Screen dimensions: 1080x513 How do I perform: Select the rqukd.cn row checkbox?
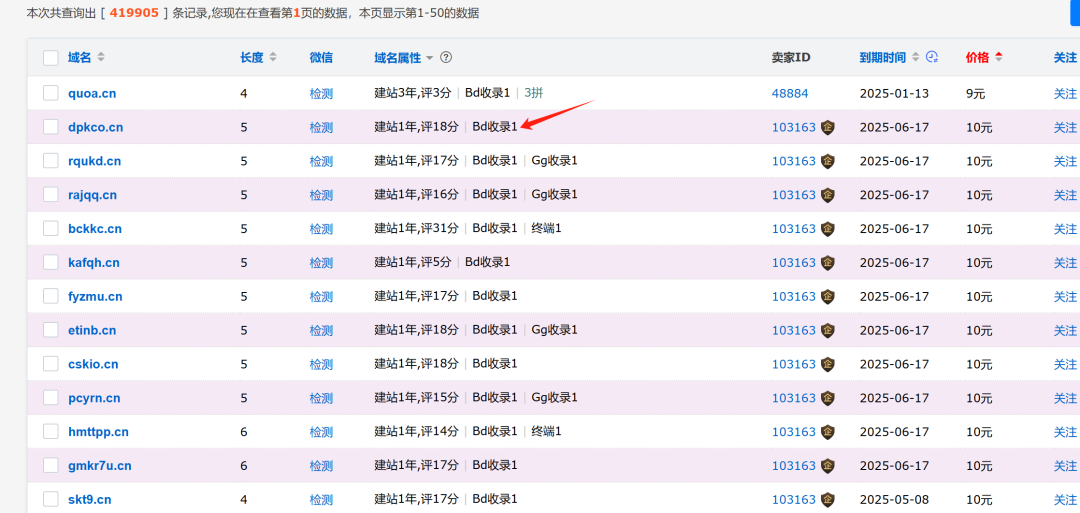click(x=50, y=160)
